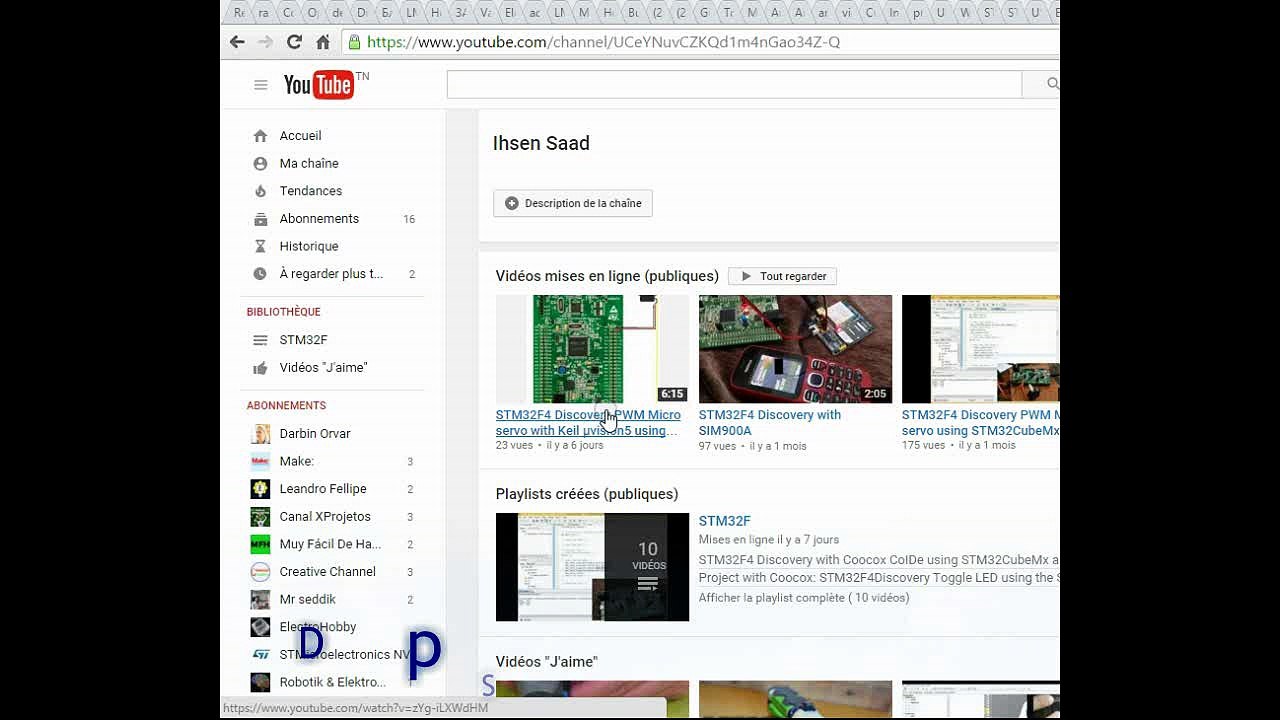Click the Vidéos "J'aime" thumbs-up icon

point(260,368)
